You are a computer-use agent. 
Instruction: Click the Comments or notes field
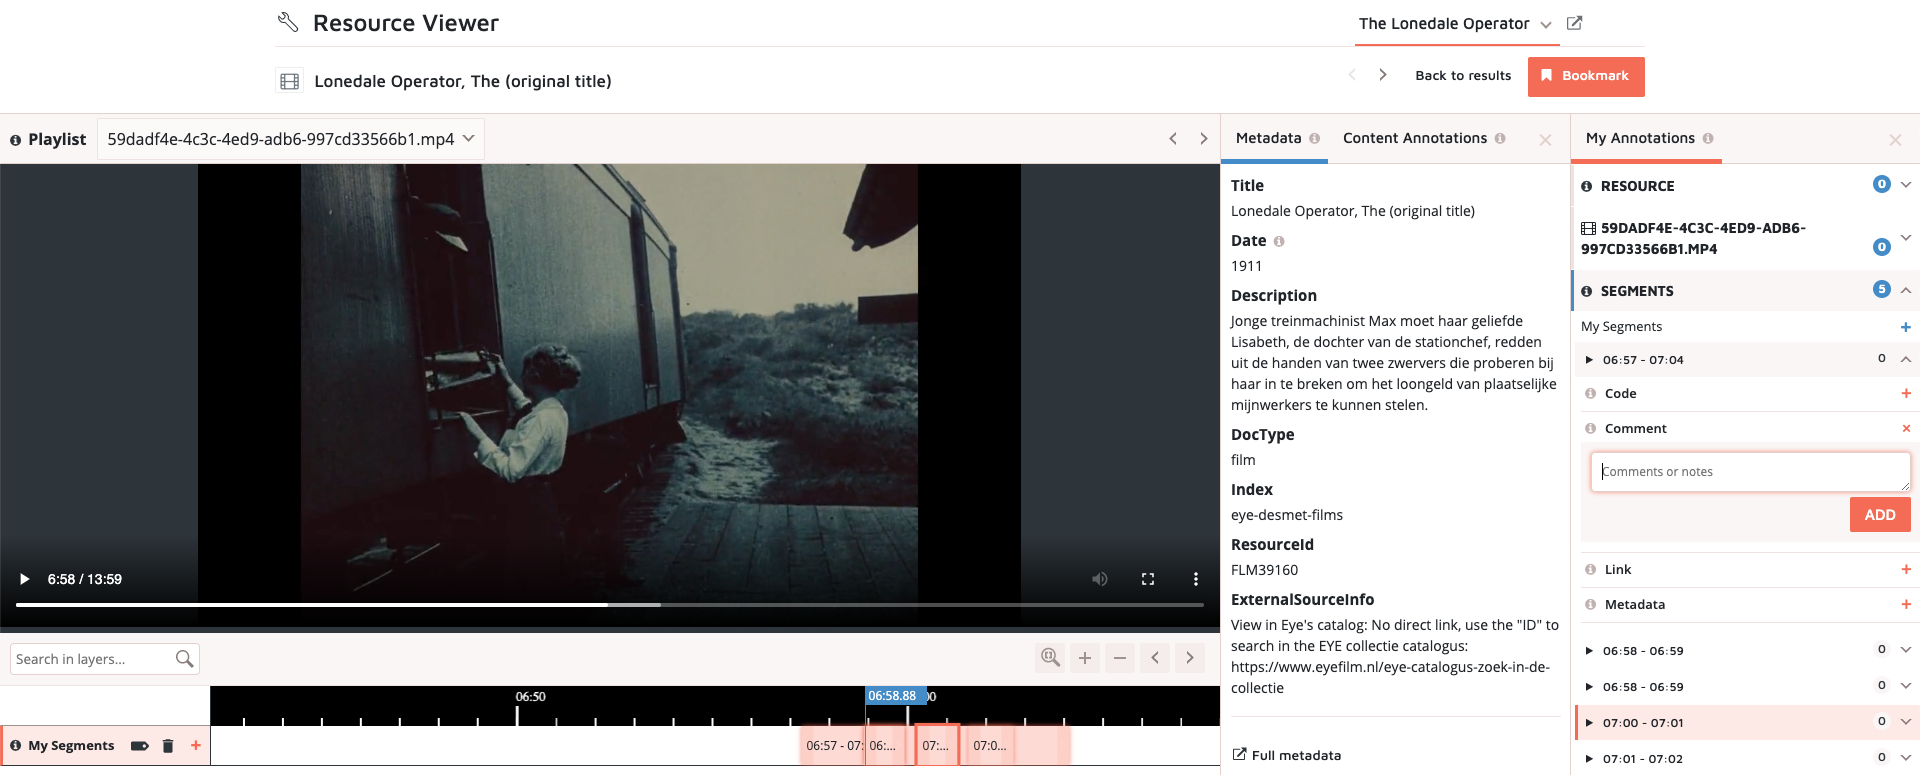pyautogui.click(x=1748, y=472)
